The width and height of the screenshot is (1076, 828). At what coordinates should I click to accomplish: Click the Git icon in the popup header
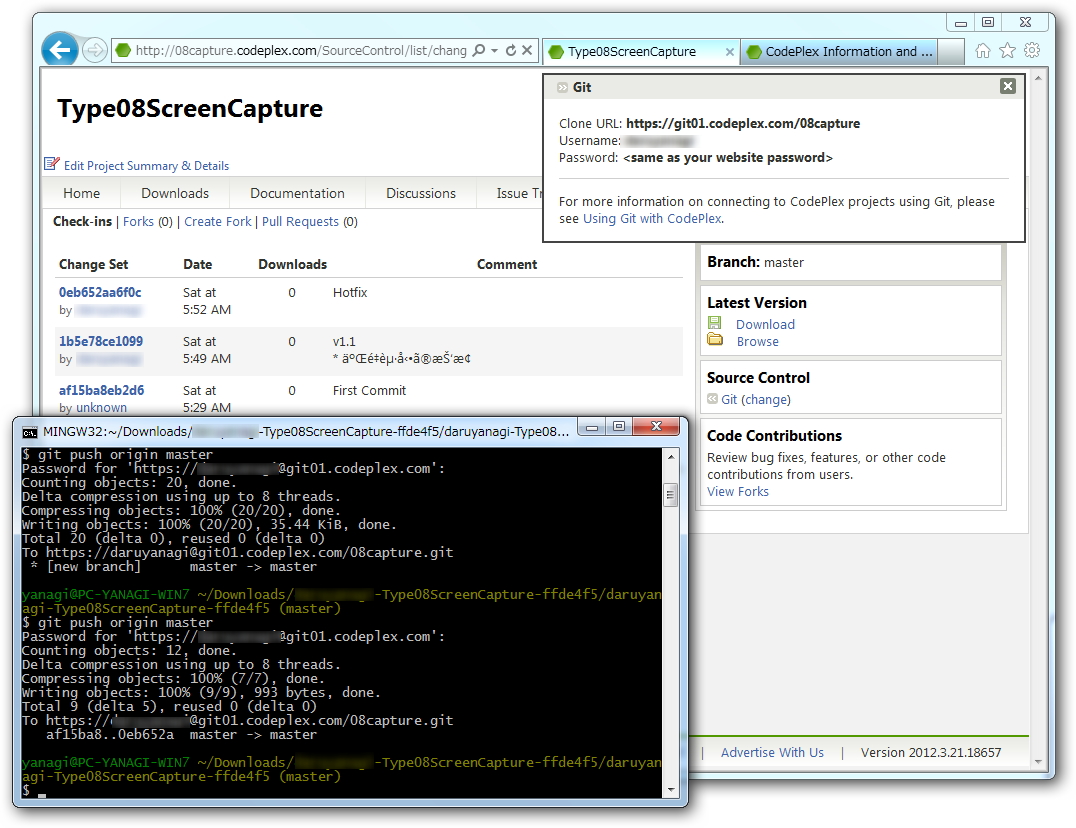point(562,87)
